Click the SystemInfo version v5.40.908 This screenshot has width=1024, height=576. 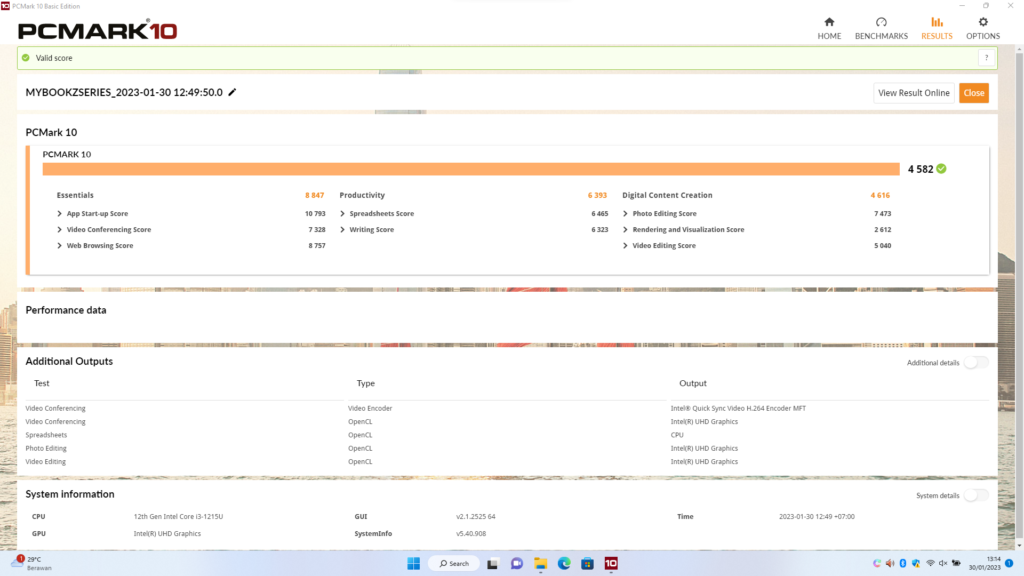coord(471,534)
